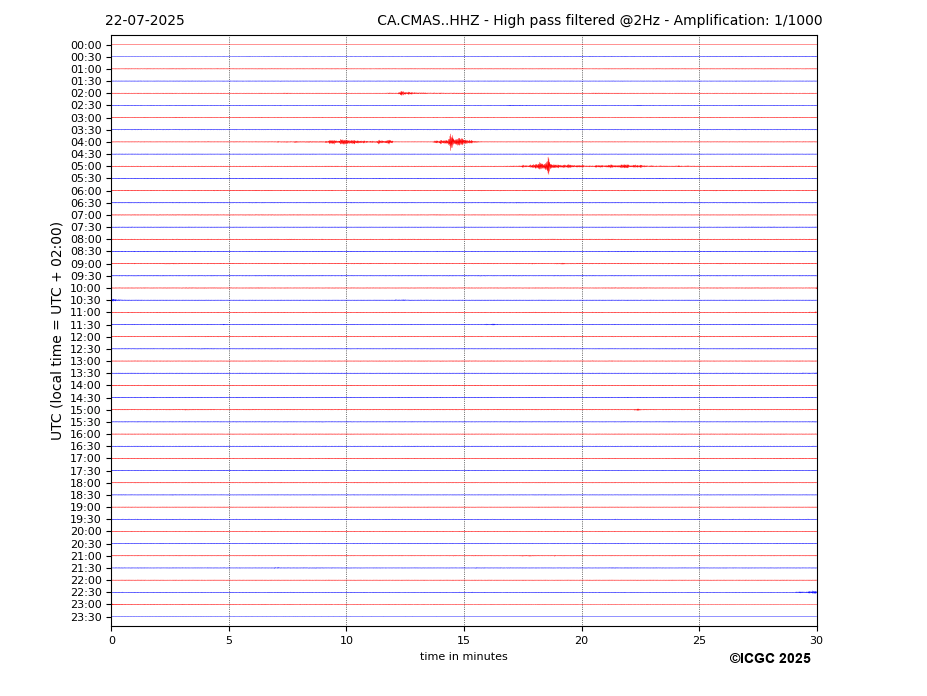This screenshot has width=927, height=696.
Task: Click the x-axis tick label 10
Action: (x=346, y=640)
